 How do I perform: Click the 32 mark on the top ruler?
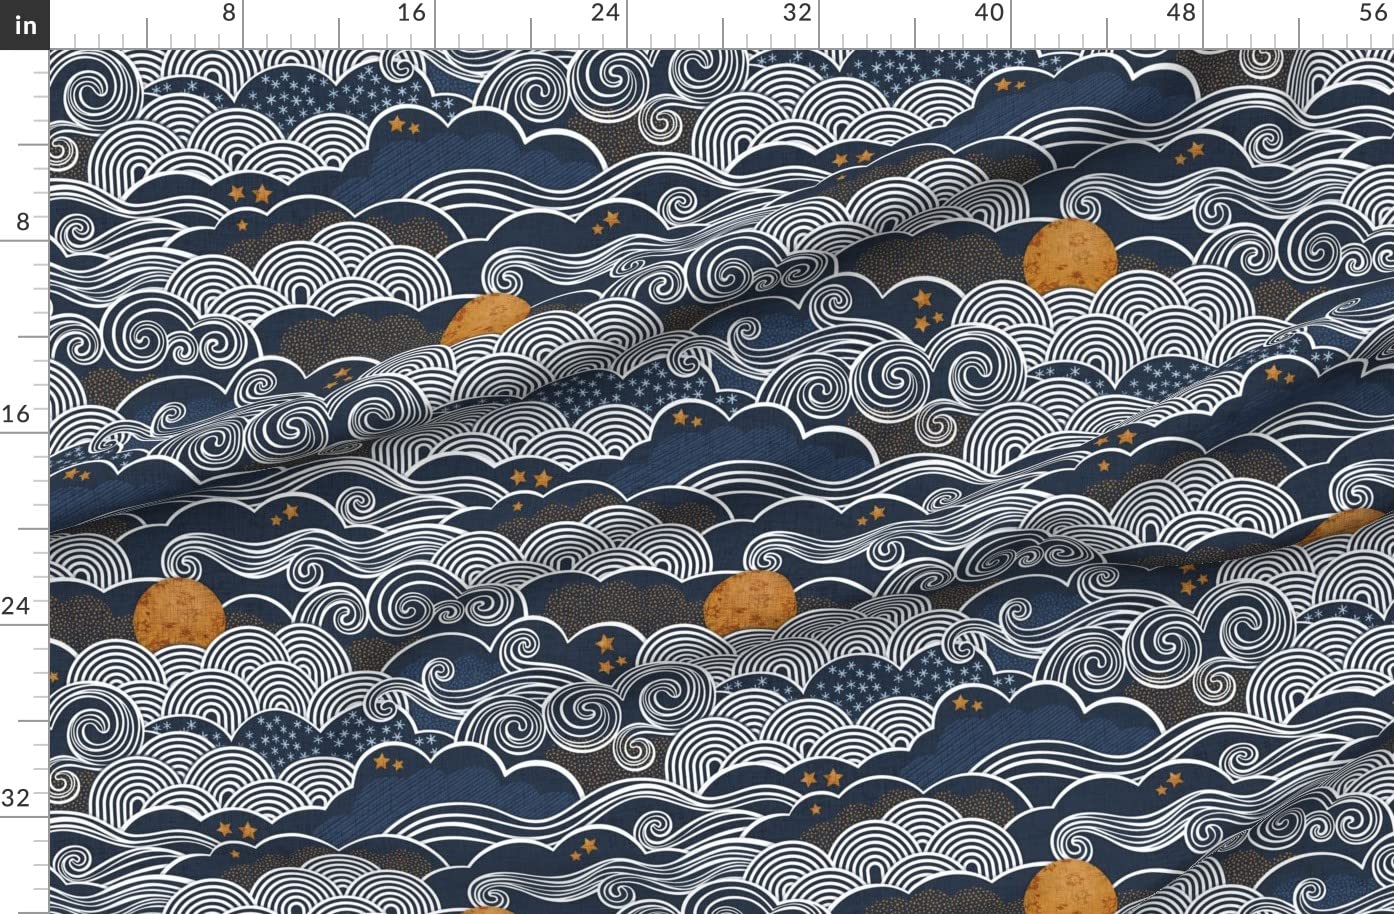click(796, 13)
